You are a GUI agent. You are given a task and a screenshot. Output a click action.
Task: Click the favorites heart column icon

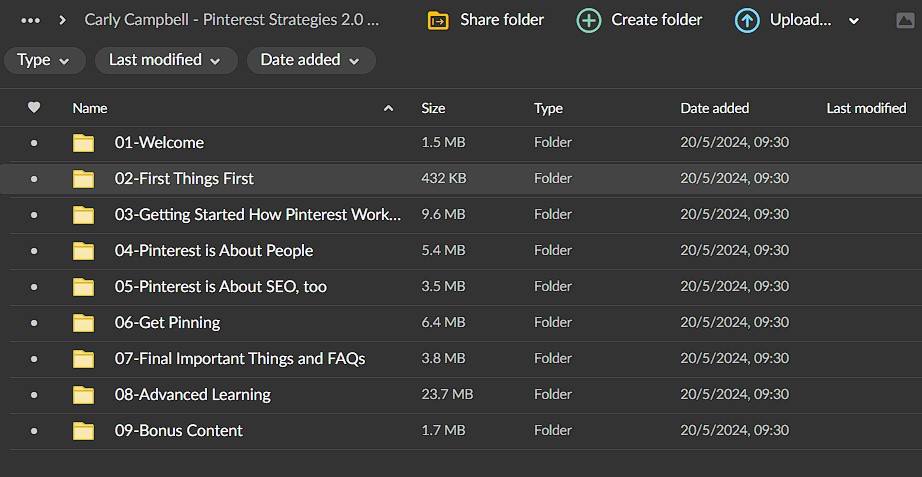coord(34,108)
